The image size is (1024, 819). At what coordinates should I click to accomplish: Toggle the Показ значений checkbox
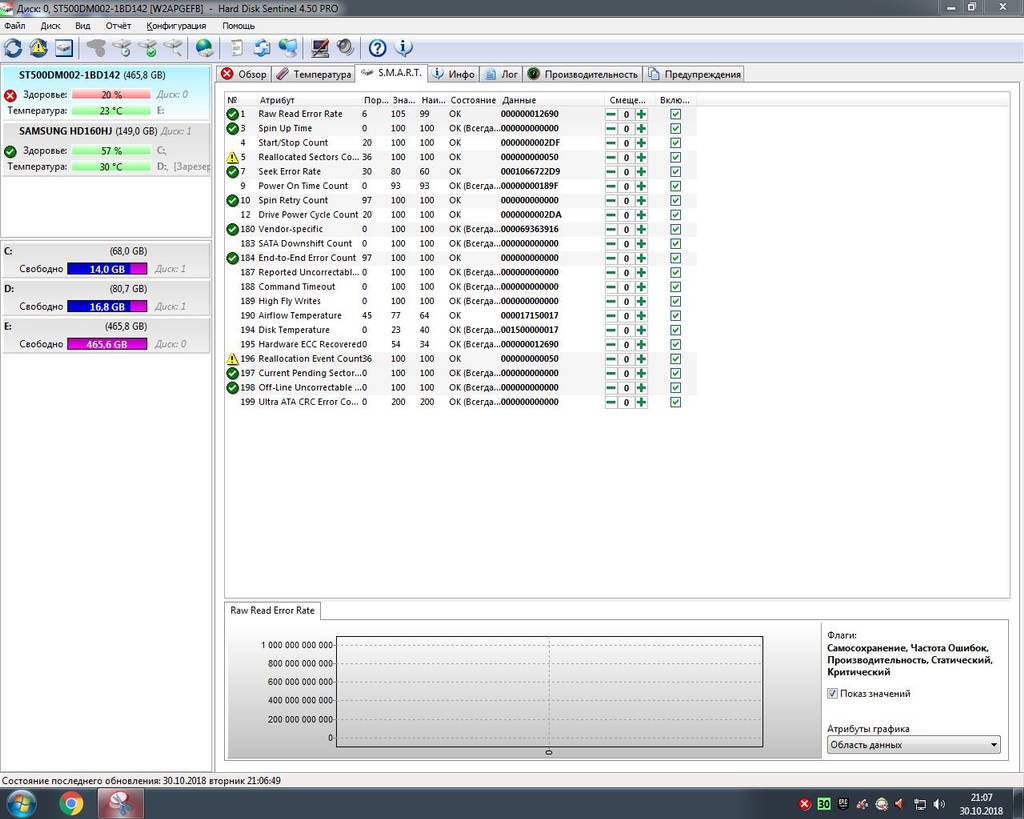click(x=833, y=694)
